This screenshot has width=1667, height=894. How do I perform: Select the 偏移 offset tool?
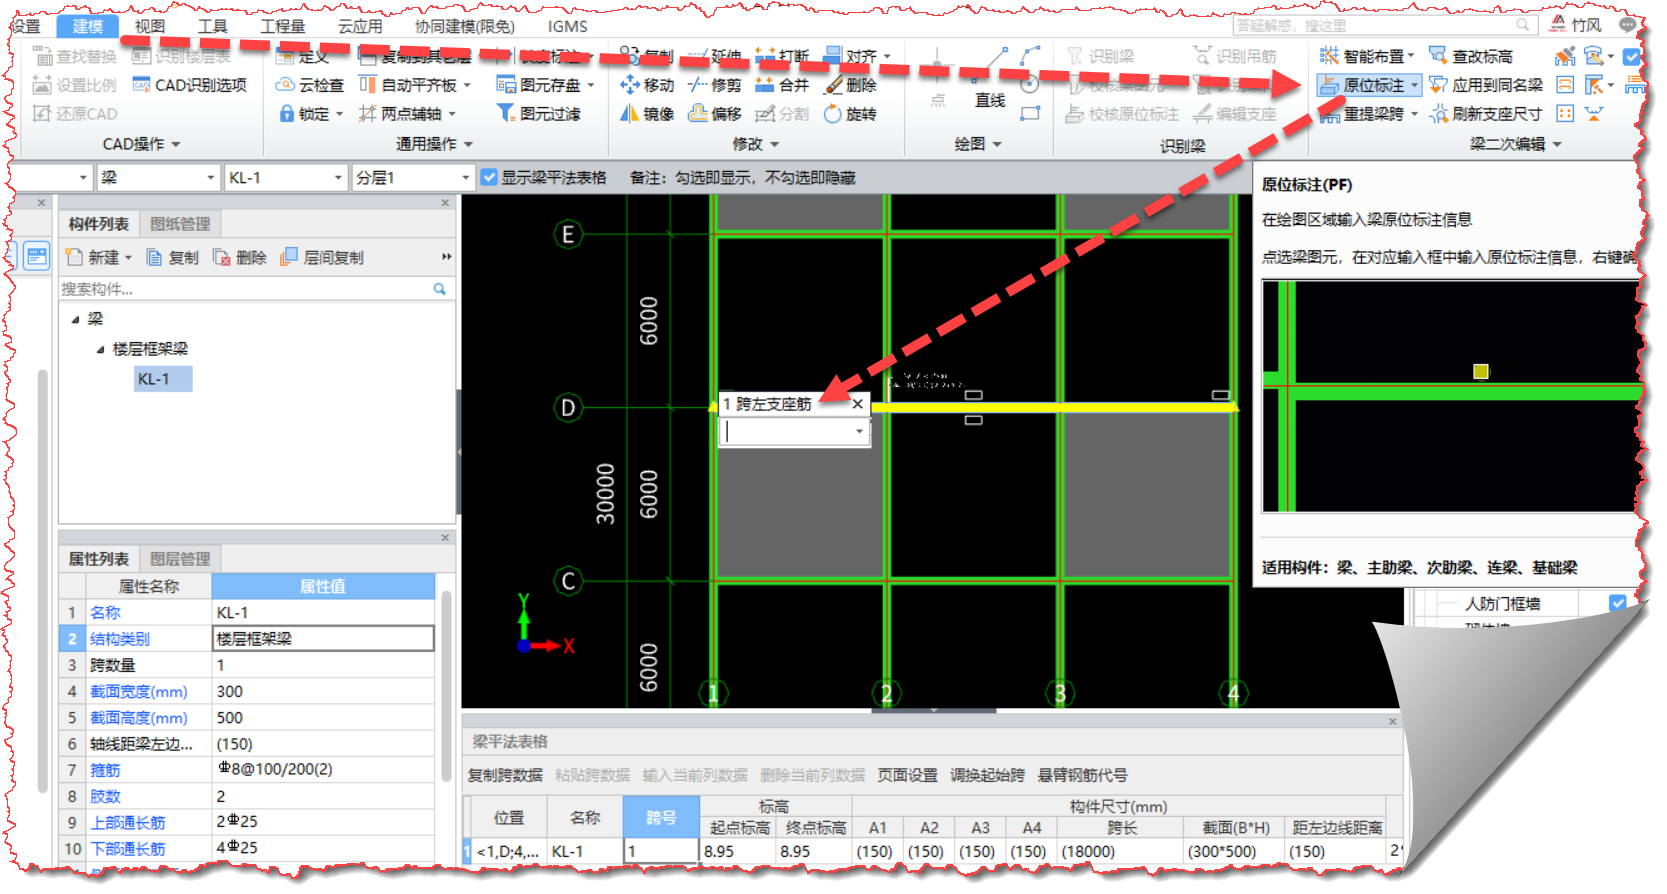coord(715,114)
